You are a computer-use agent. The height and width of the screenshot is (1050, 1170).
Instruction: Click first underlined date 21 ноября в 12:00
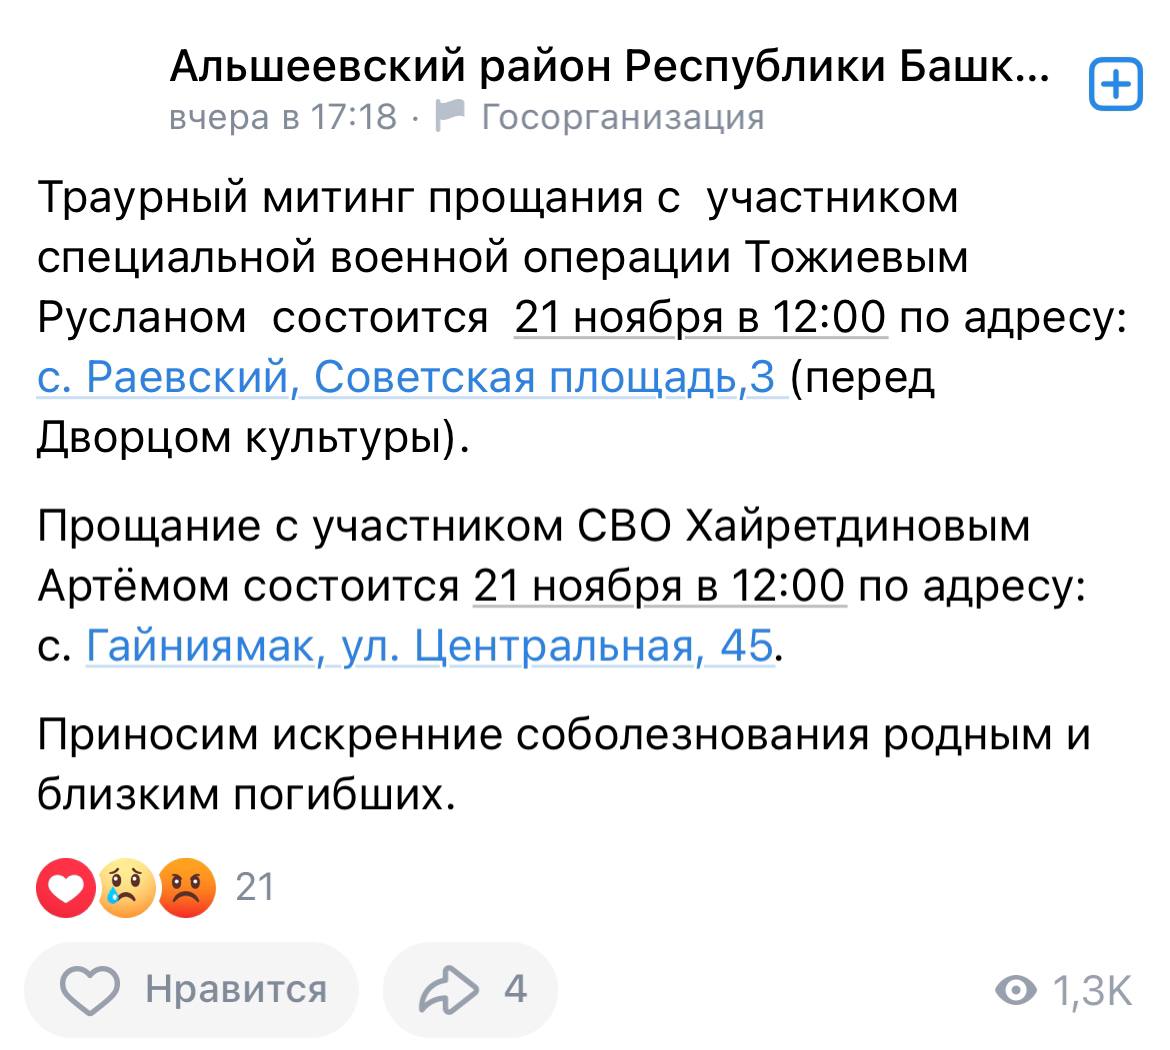(700, 317)
